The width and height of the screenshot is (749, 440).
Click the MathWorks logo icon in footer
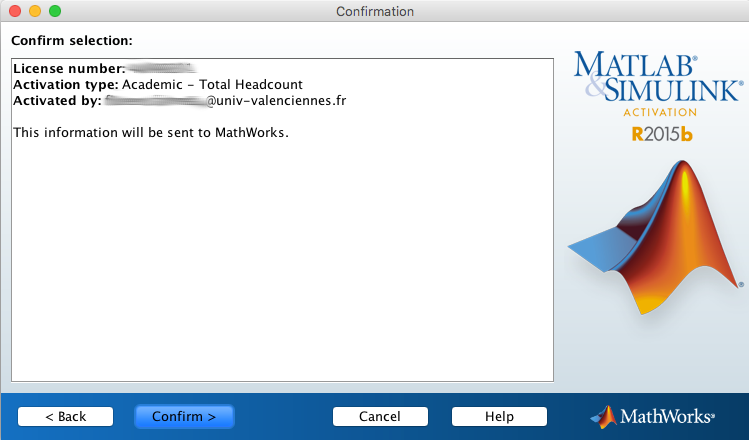tap(604, 416)
